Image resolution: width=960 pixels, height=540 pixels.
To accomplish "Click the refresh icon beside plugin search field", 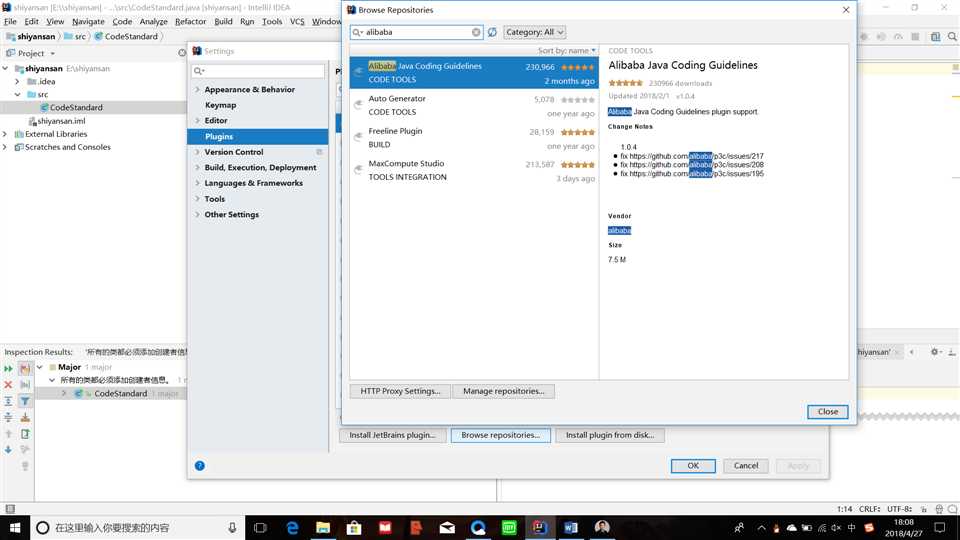I will 492,32.
